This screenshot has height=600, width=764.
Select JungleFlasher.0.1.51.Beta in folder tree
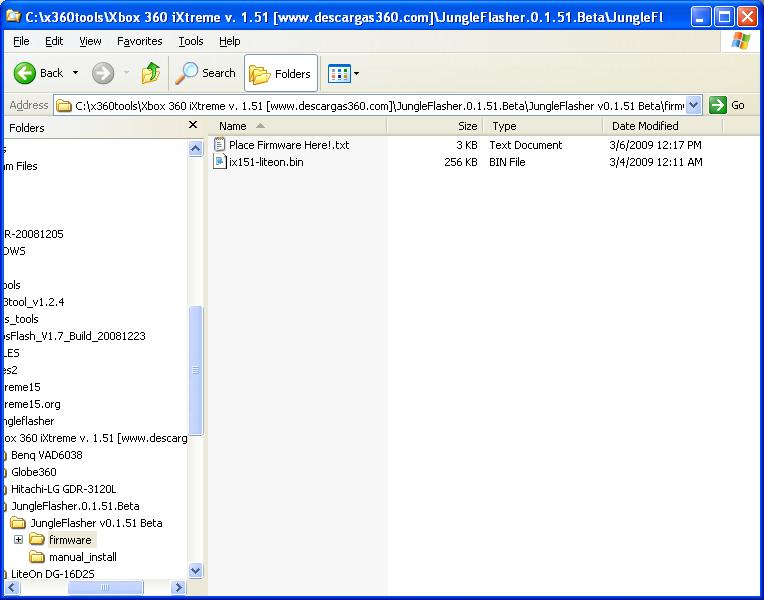pyautogui.click(x=75, y=506)
